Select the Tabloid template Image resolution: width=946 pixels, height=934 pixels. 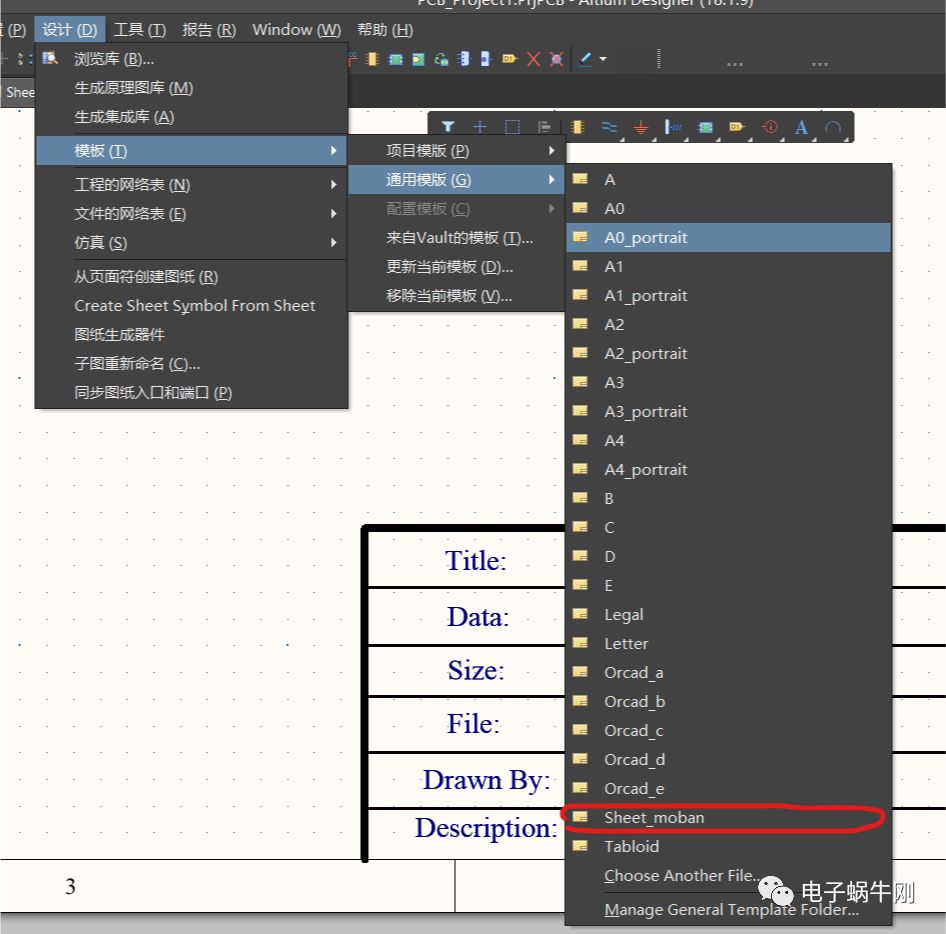pyautogui.click(x=728, y=847)
